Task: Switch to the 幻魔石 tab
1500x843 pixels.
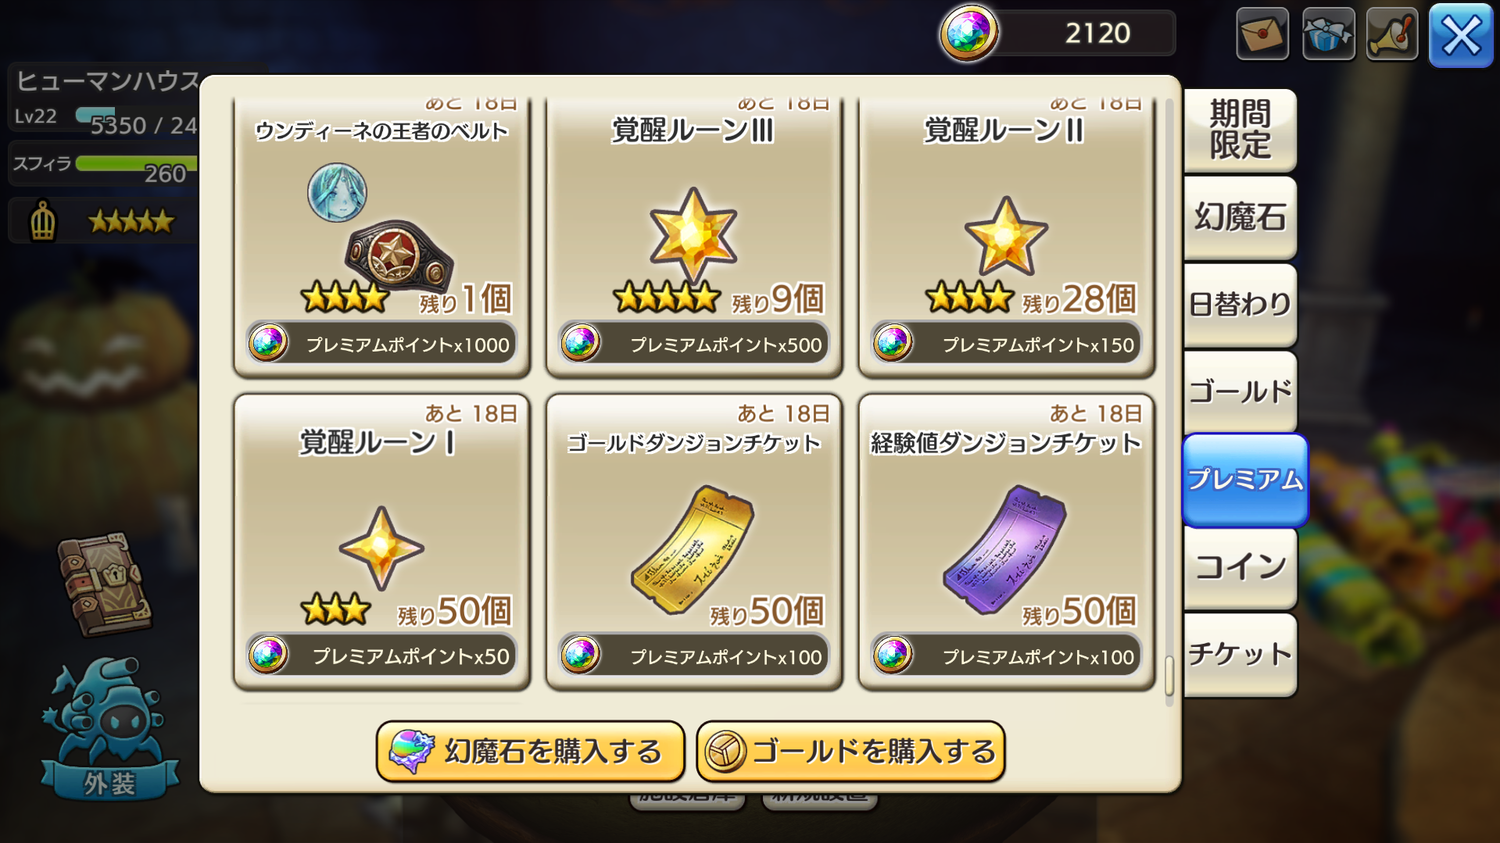Action: click(x=1240, y=217)
